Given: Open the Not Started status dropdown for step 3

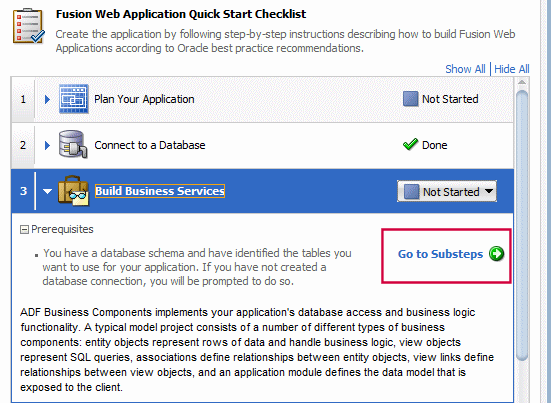Looking at the screenshot, I should pyautogui.click(x=447, y=191).
